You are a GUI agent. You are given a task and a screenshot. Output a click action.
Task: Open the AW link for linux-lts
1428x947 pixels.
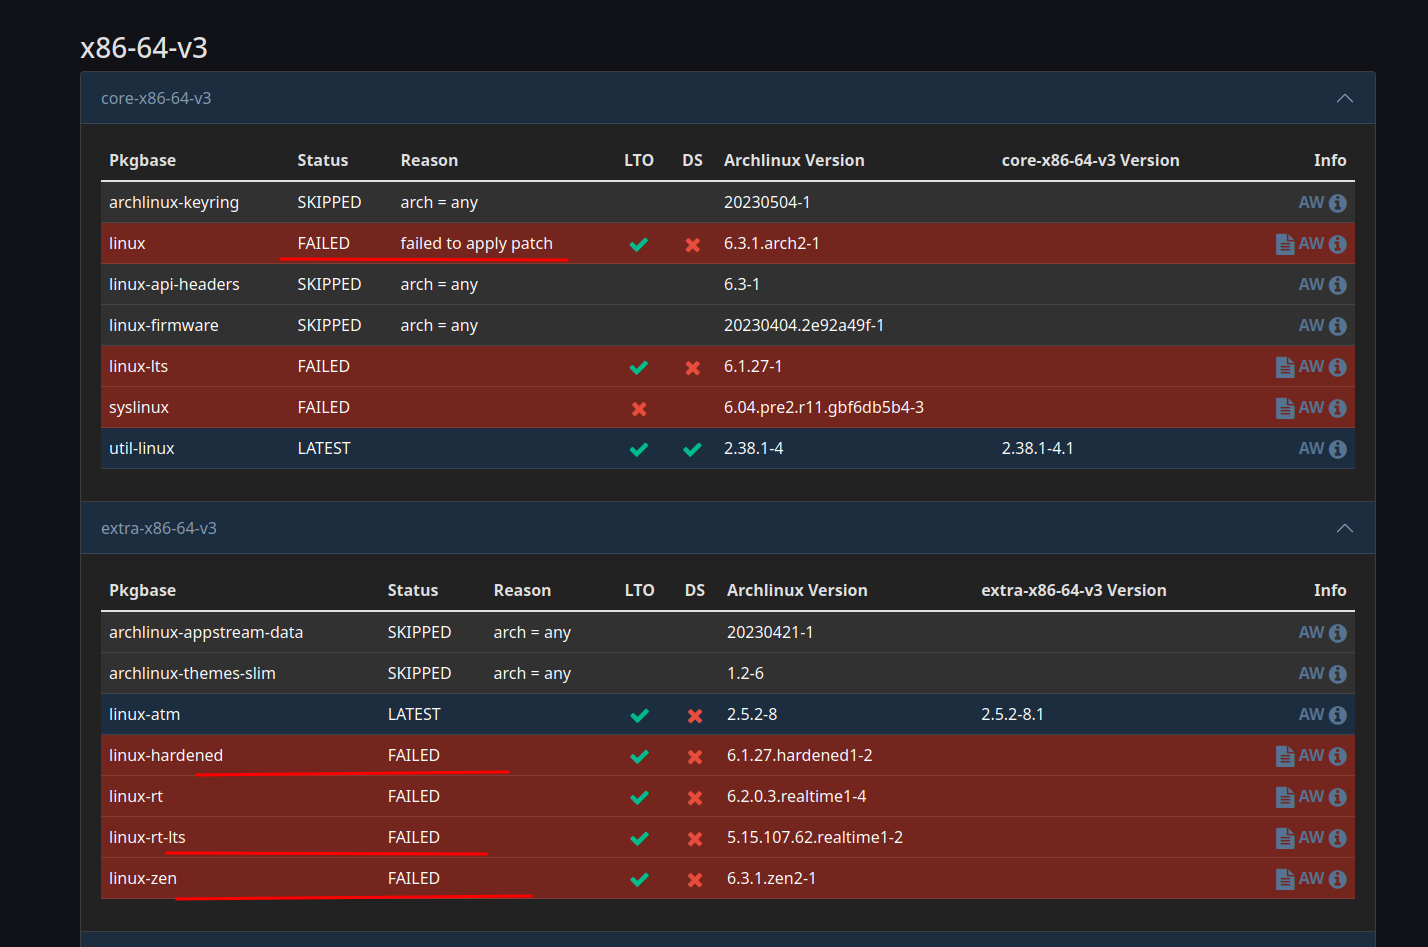(x=1311, y=366)
